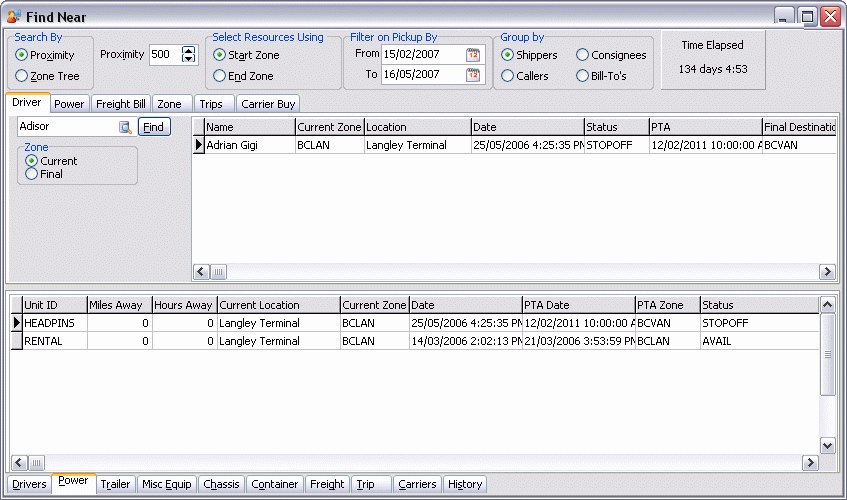The image size is (847, 500).
Task: Click the Find Near title bar icon
Action: pos(14,16)
